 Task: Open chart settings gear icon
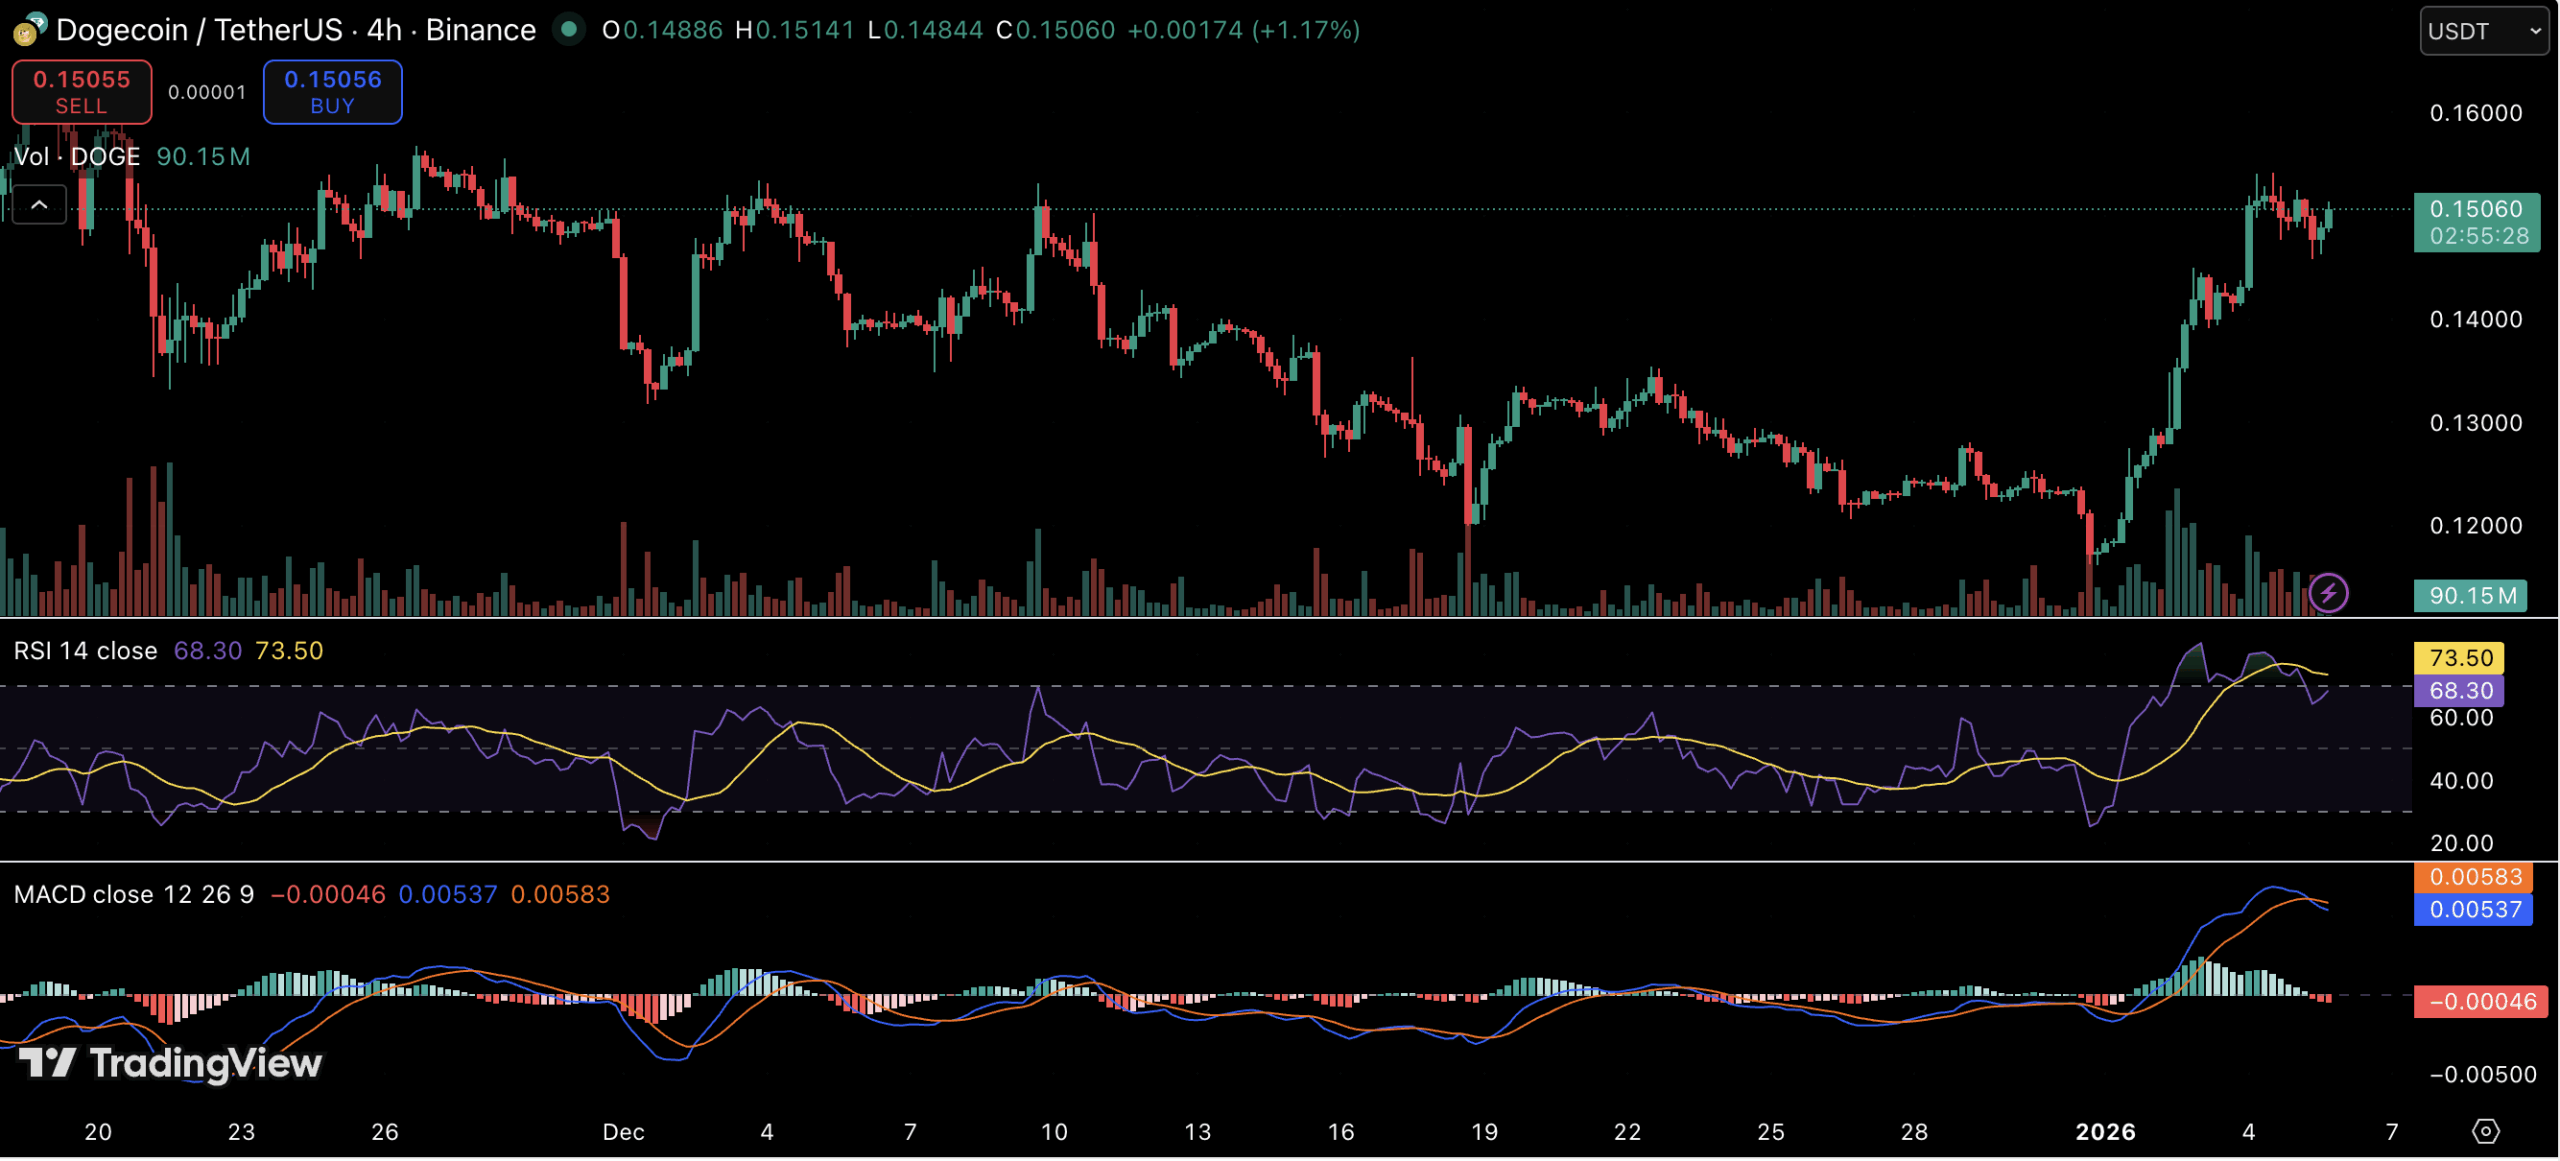point(2485,1131)
